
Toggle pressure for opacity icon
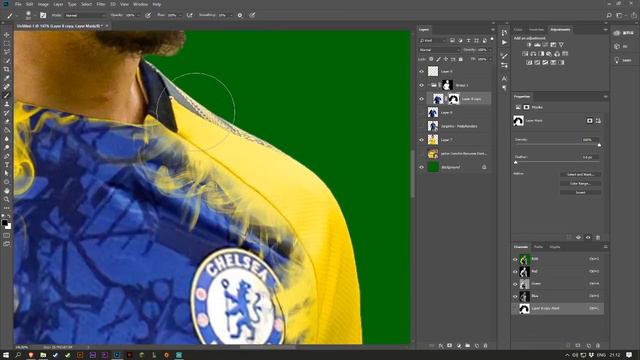pos(148,15)
